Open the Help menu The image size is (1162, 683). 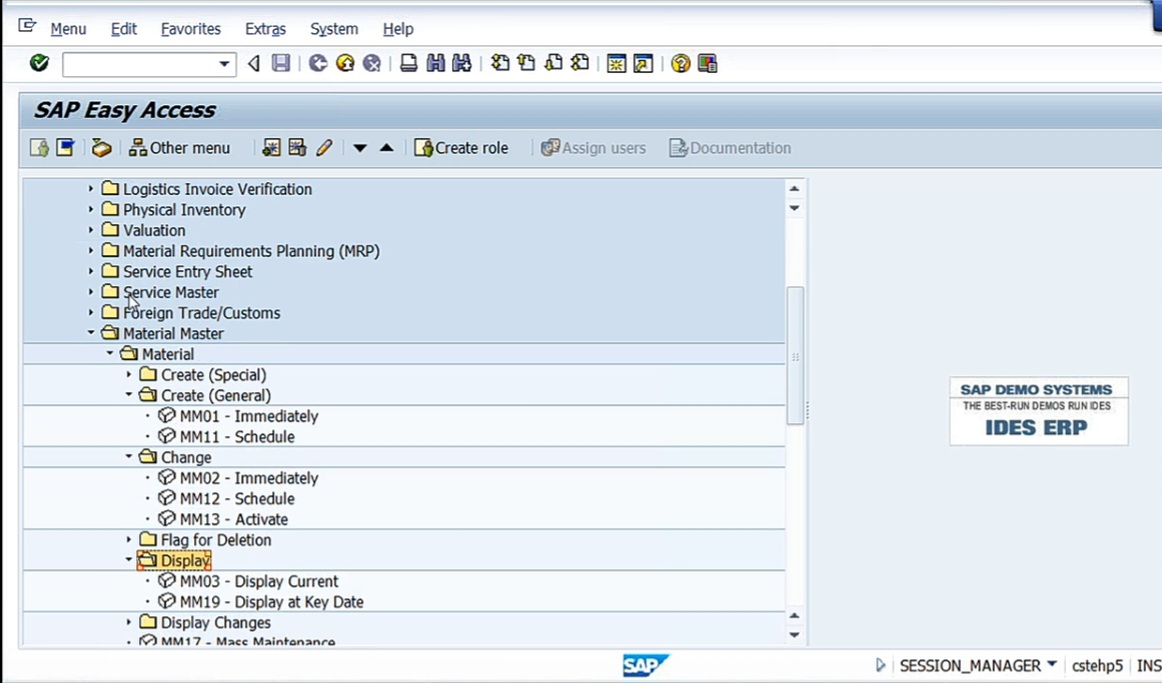[x=398, y=29]
